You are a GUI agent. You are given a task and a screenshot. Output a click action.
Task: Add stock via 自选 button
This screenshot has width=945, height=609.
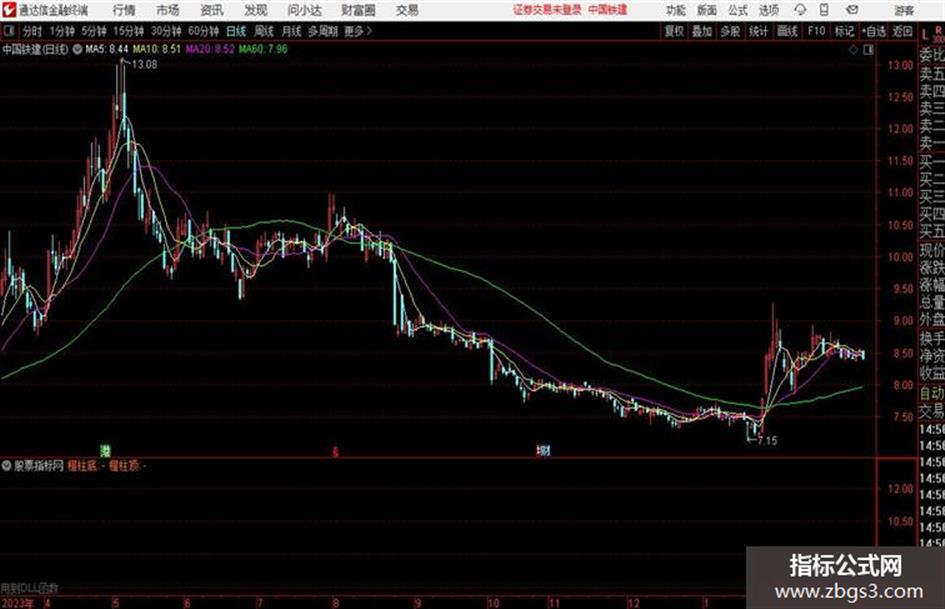click(x=873, y=31)
